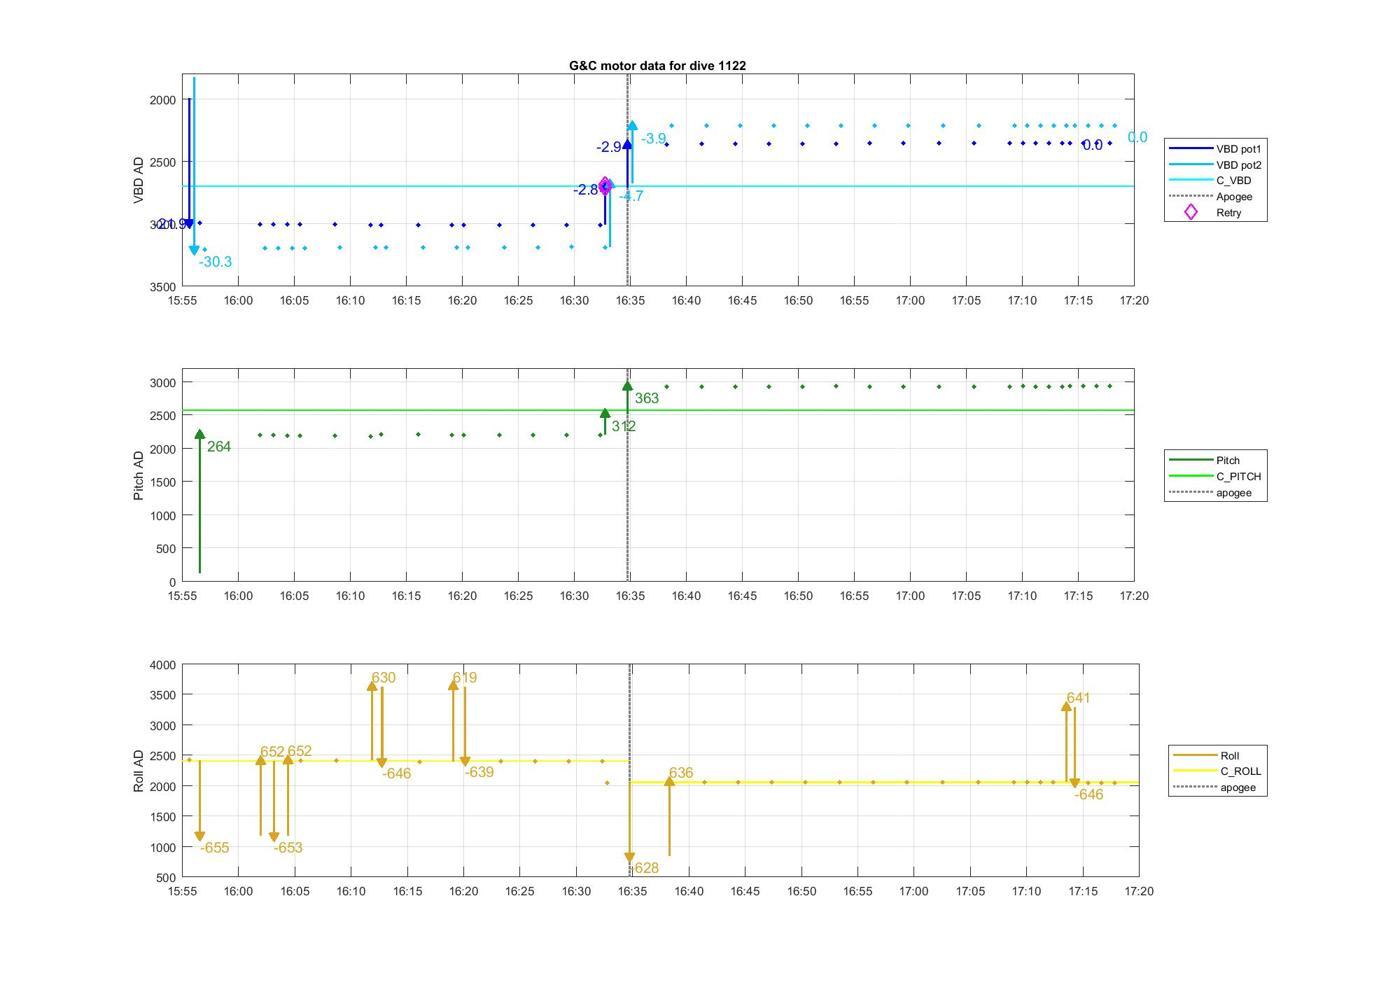Click the '2000' tick on VBD y-axis
The image size is (1400, 986).
click(x=162, y=100)
